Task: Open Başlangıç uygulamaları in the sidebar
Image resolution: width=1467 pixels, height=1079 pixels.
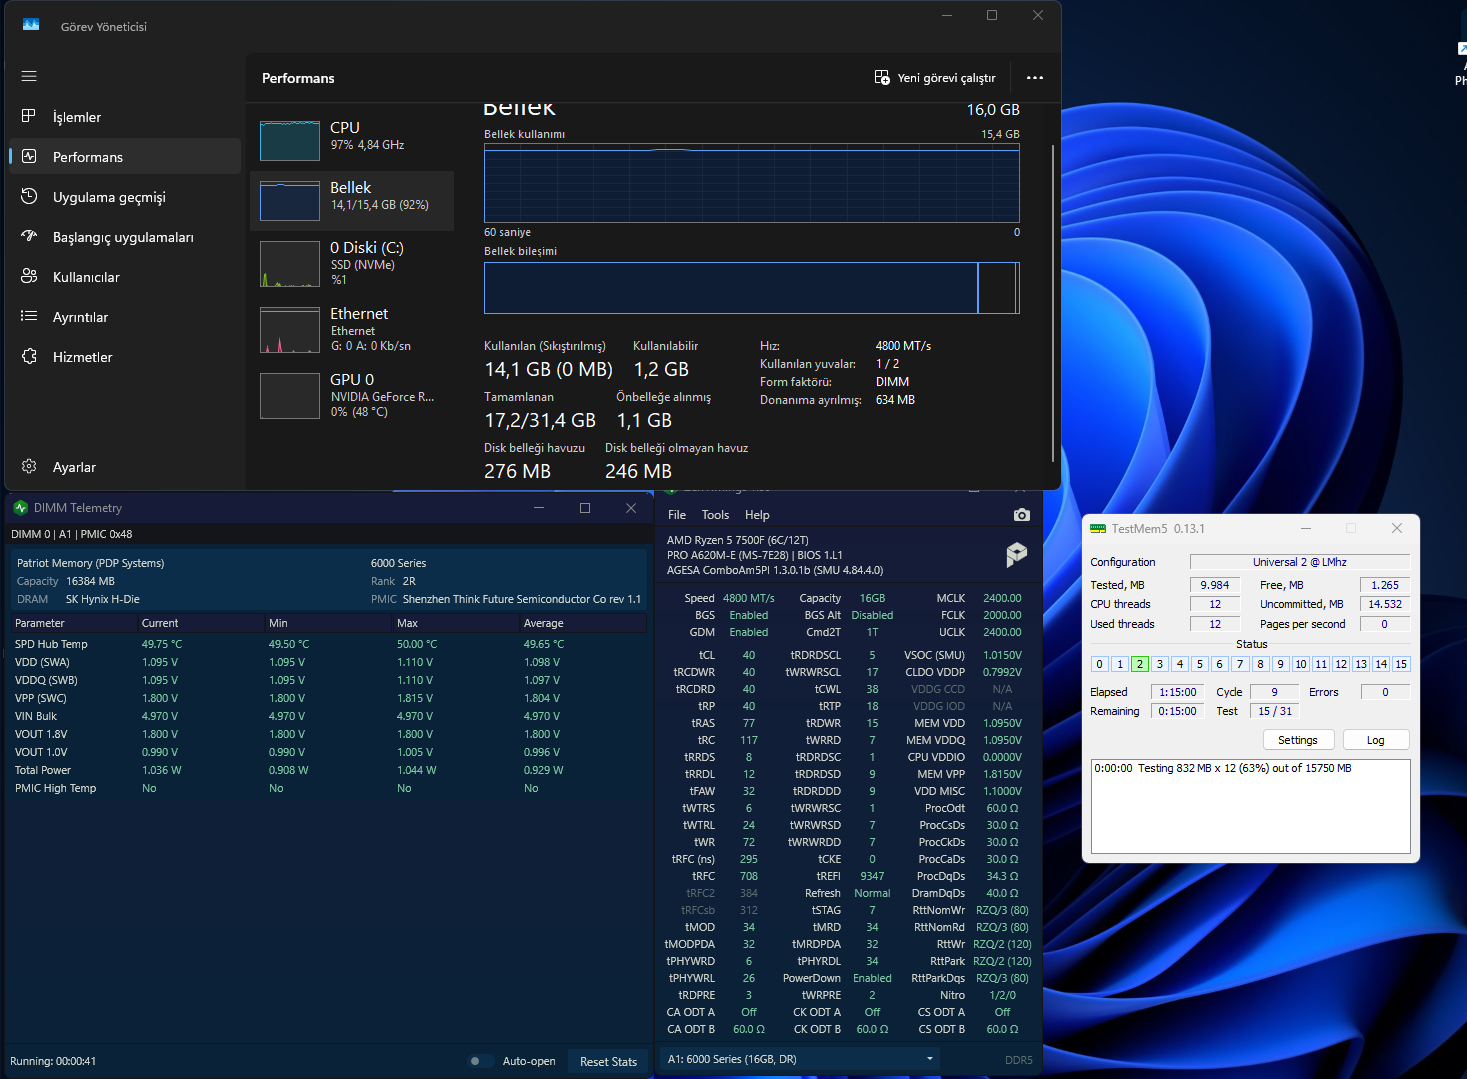Action: tap(125, 237)
